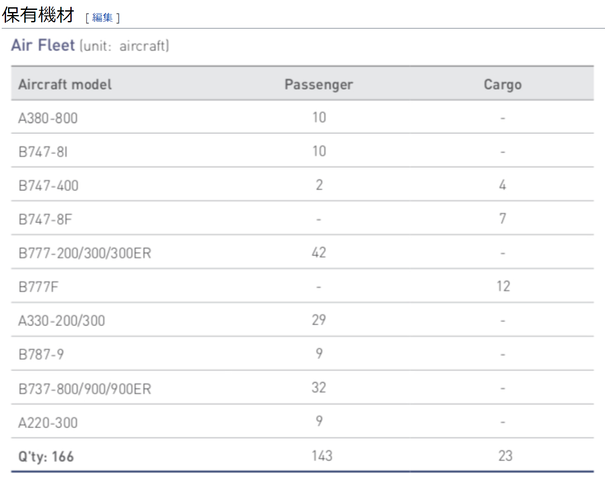Click the B747-400 model cell
This screenshot has height=480, width=605.
(48, 186)
